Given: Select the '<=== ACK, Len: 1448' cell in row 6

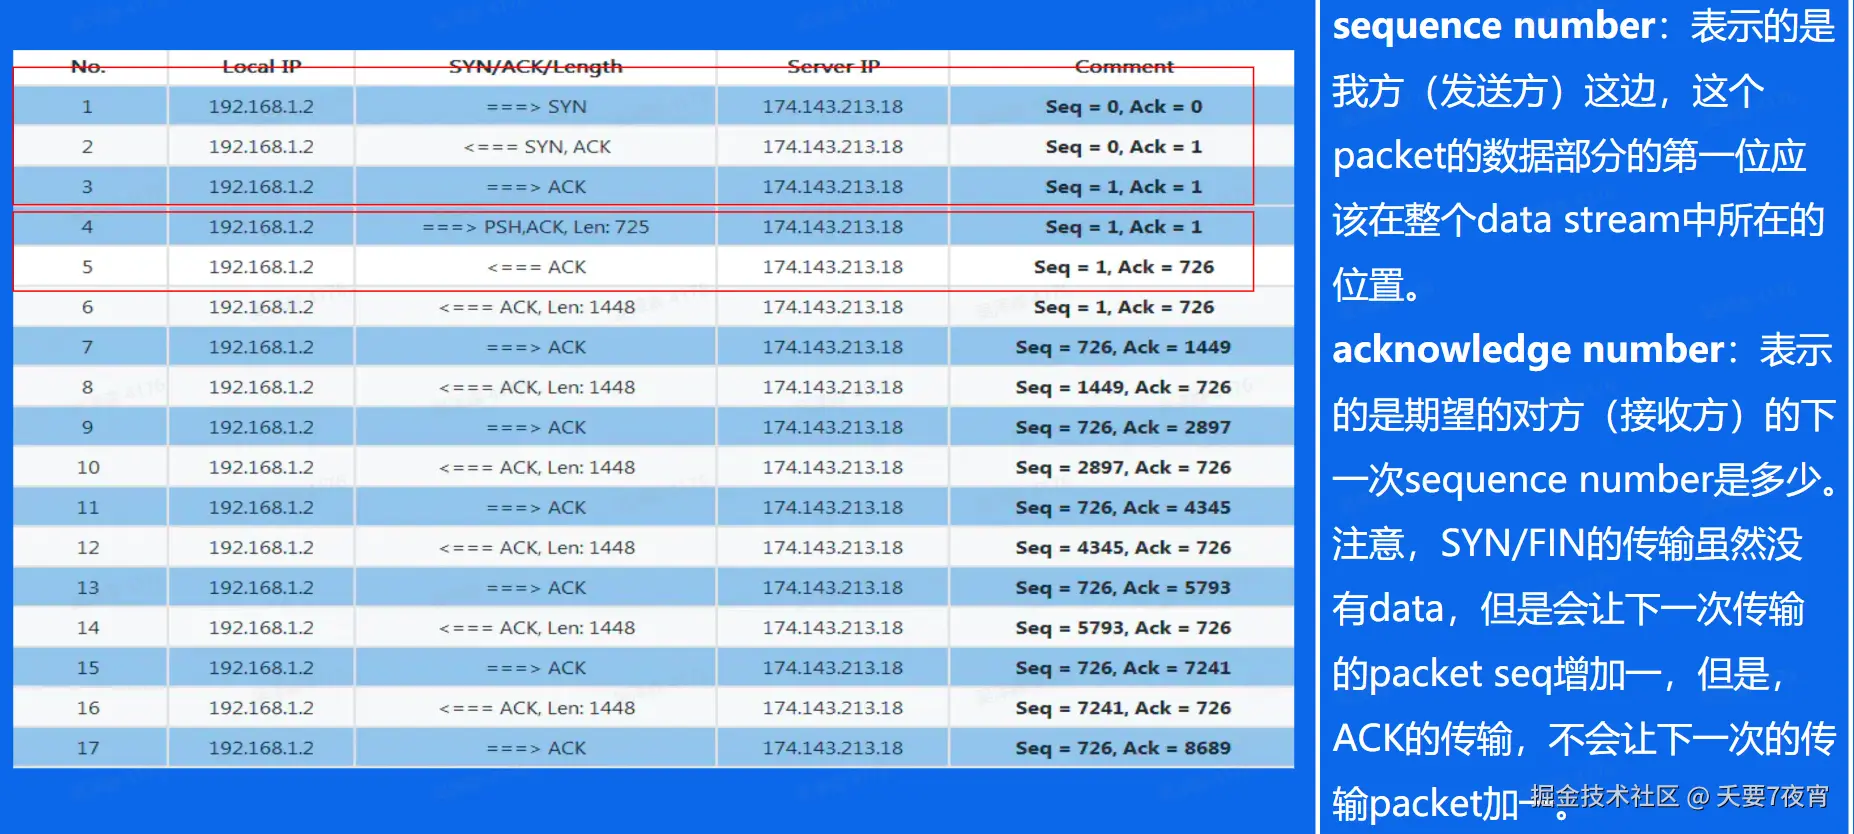Looking at the screenshot, I should tap(536, 307).
